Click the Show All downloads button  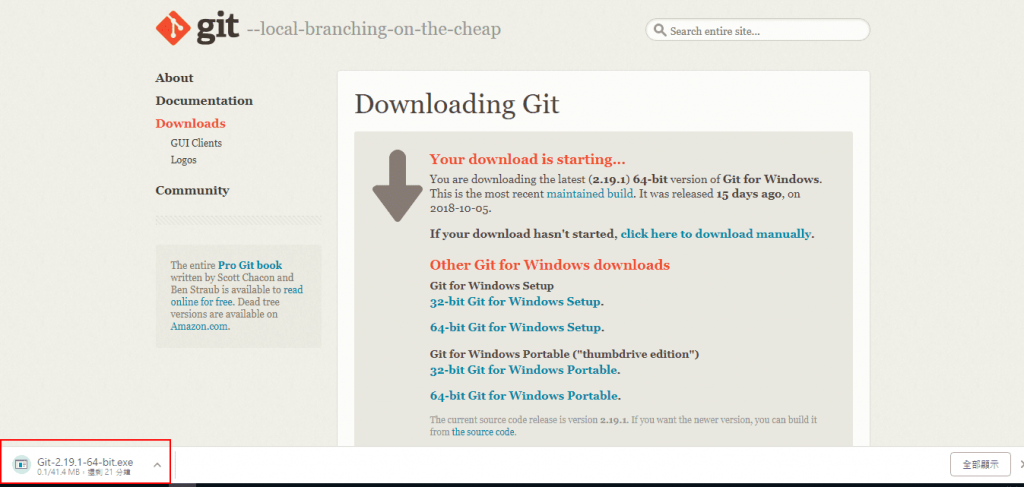(x=980, y=465)
